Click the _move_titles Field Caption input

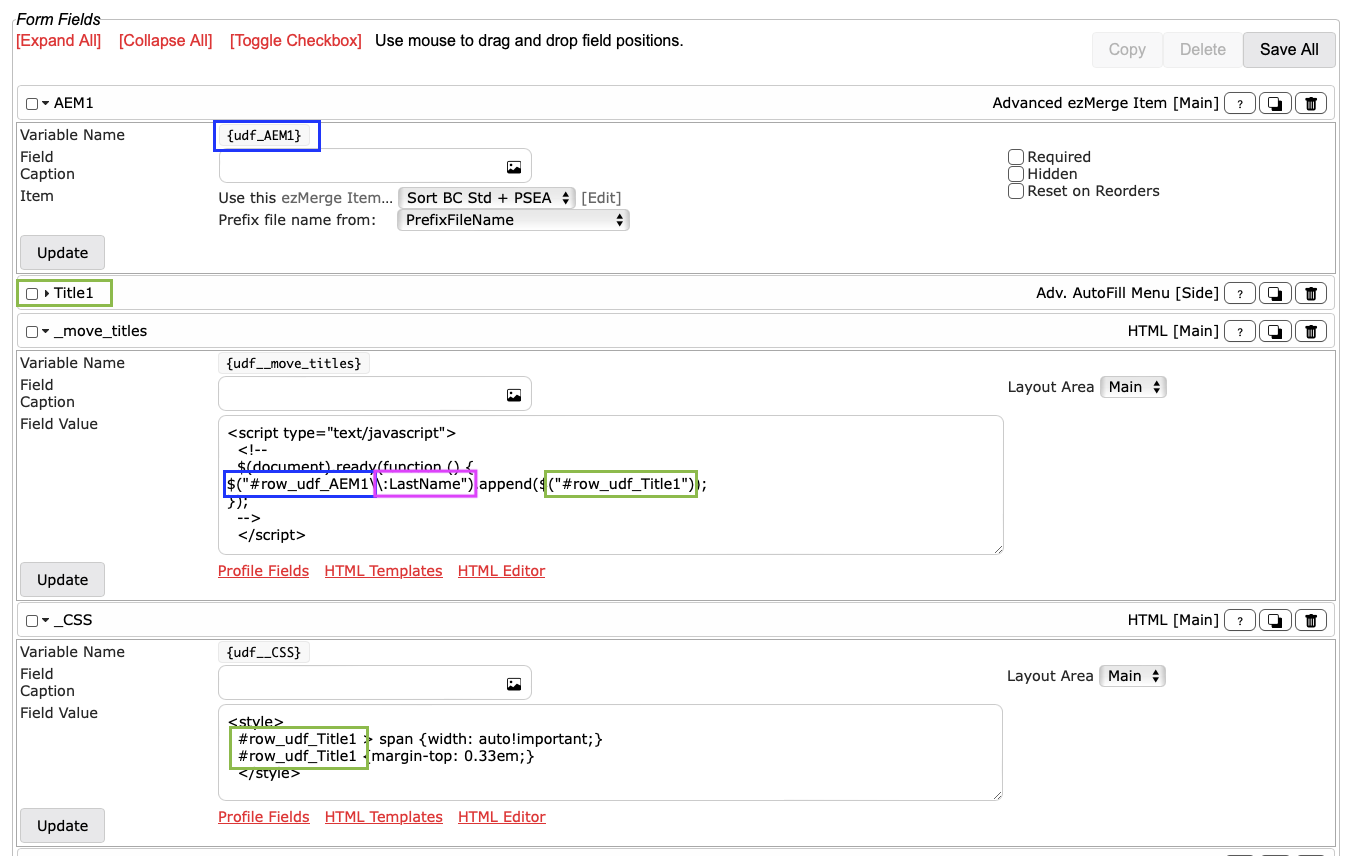[375, 394]
